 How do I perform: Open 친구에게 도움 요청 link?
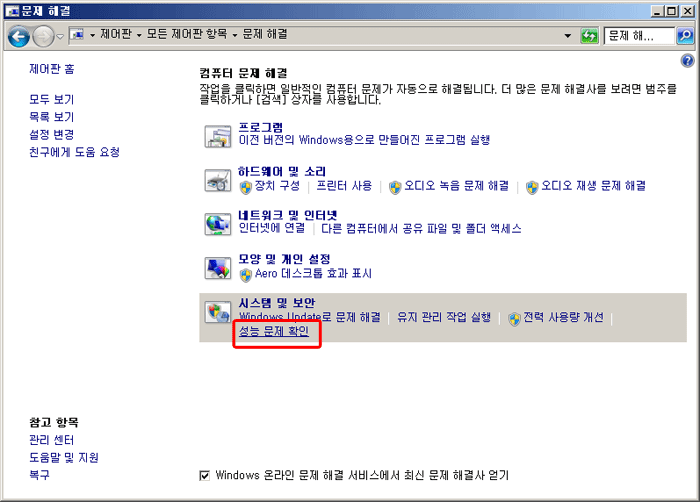75,152
